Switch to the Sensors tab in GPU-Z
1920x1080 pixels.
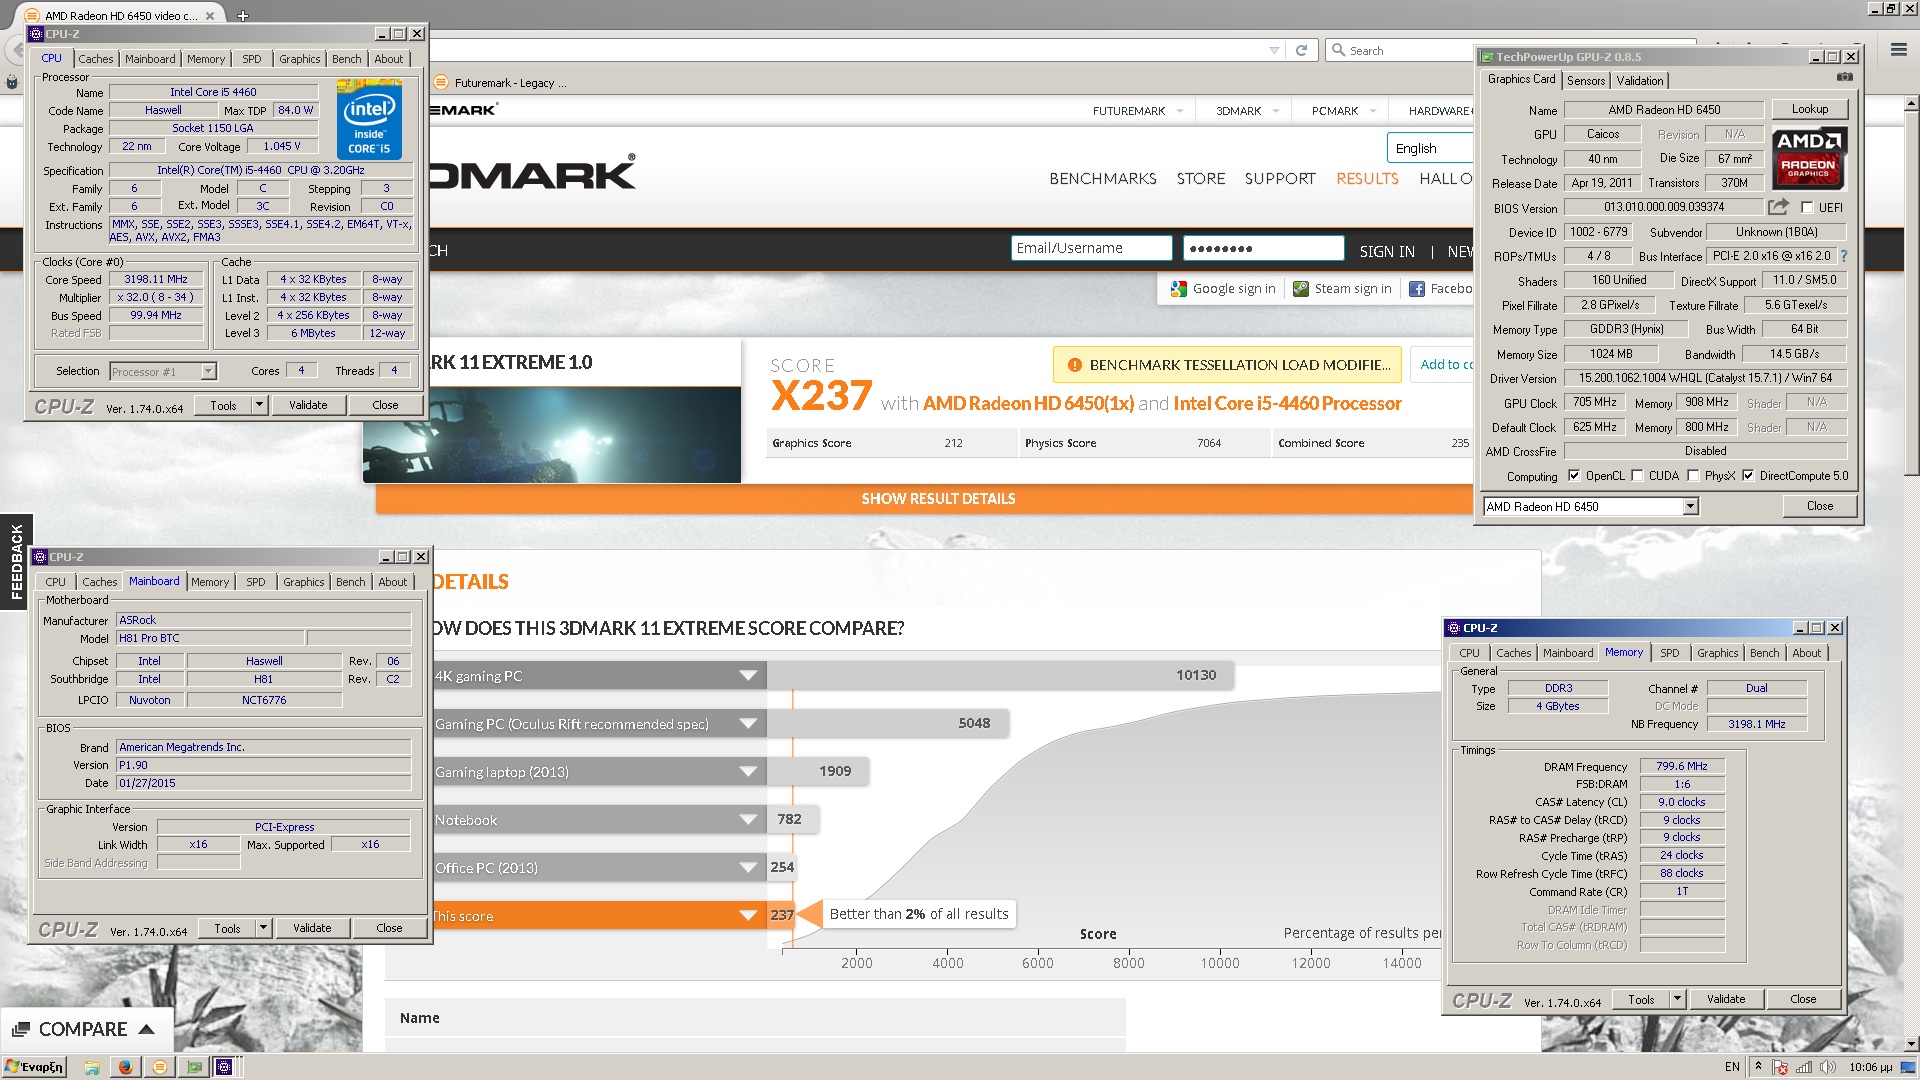pos(1586,81)
